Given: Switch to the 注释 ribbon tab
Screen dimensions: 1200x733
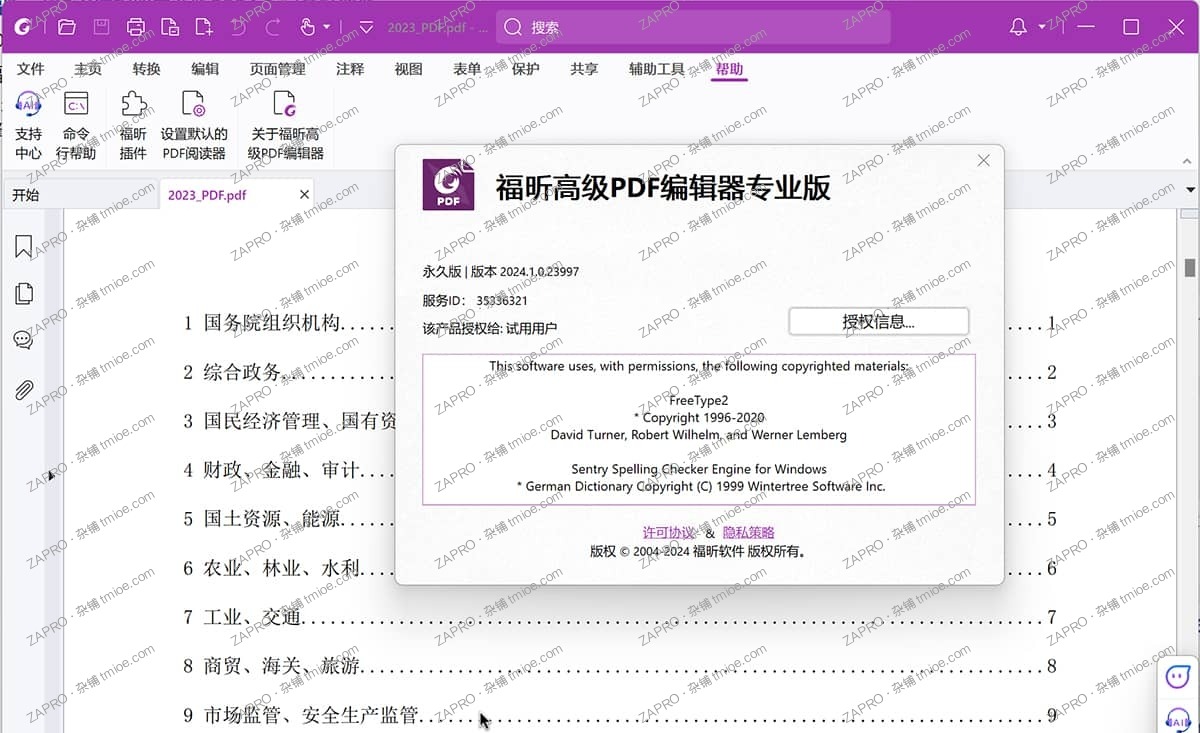Looking at the screenshot, I should [x=350, y=69].
